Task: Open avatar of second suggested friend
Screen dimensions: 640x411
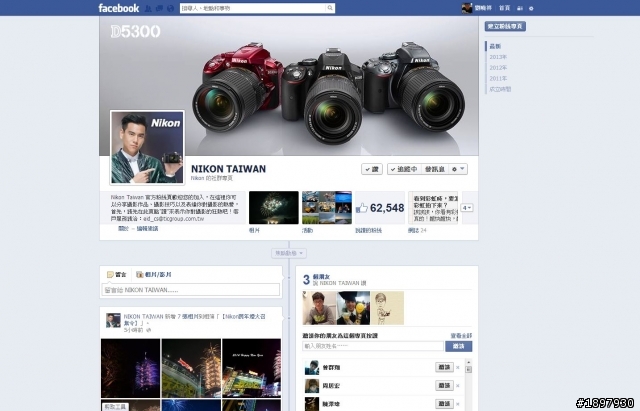Action: pyautogui.click(x=312, y=386)
